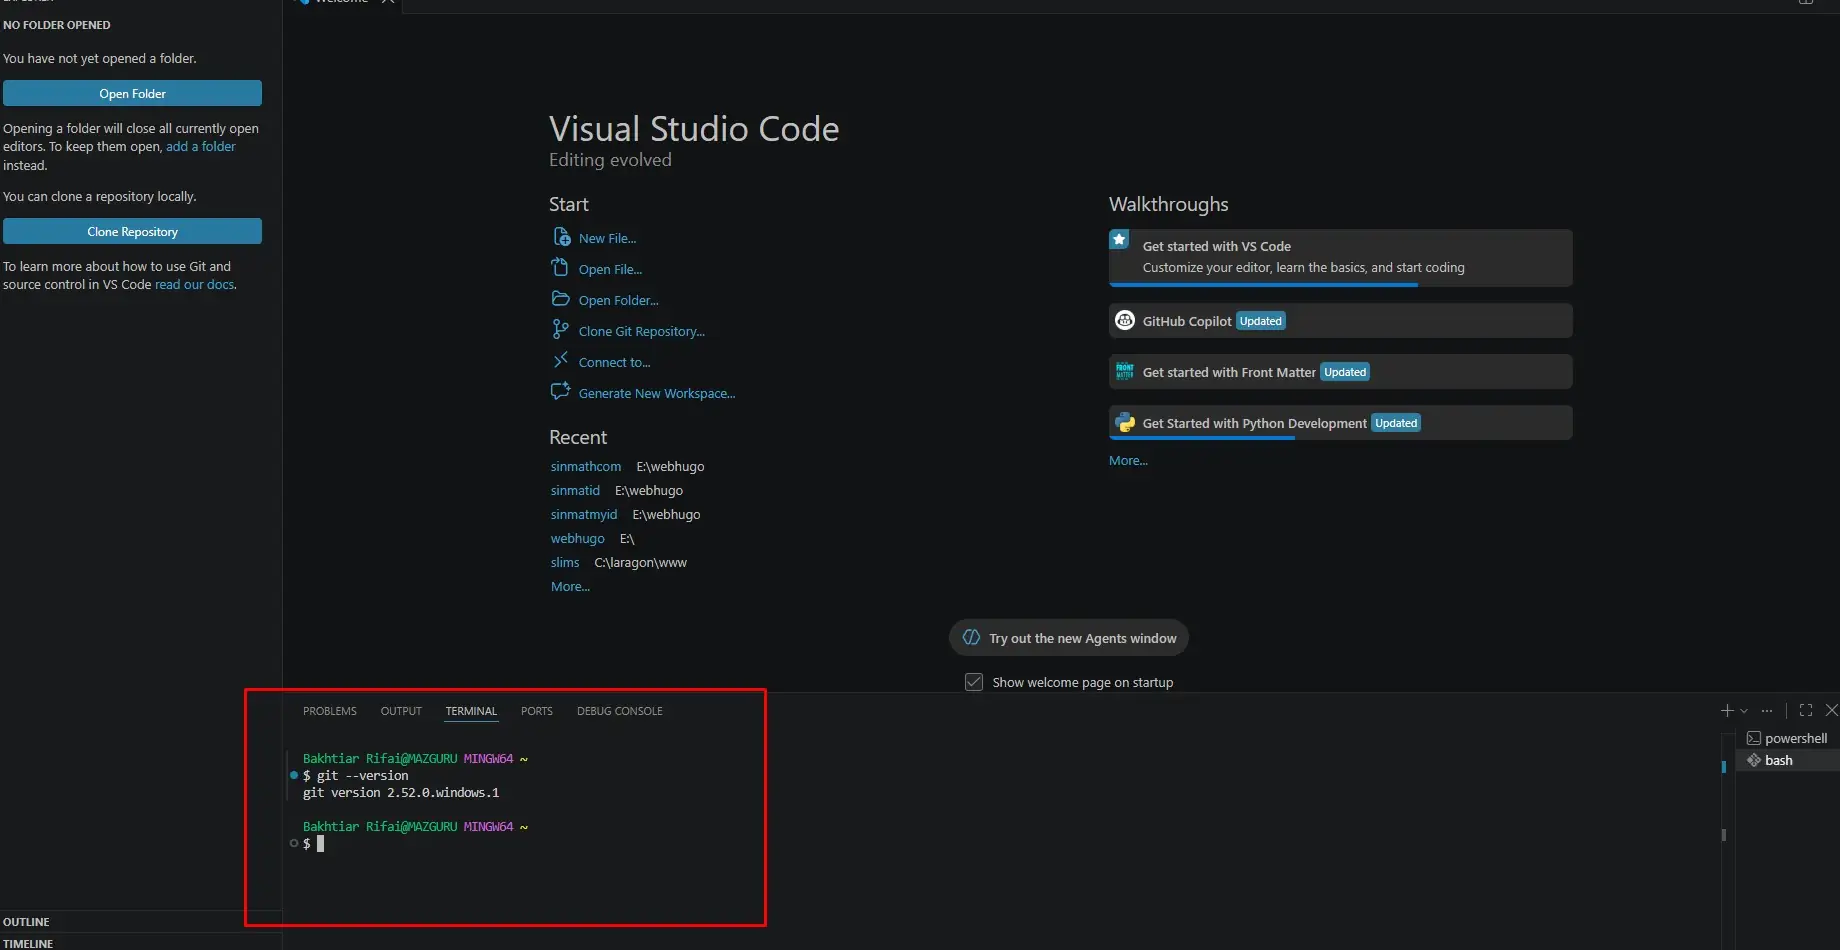The image size is (1840, 950).
Task: Select the TERMINAL tab
Action: point(471,711)
